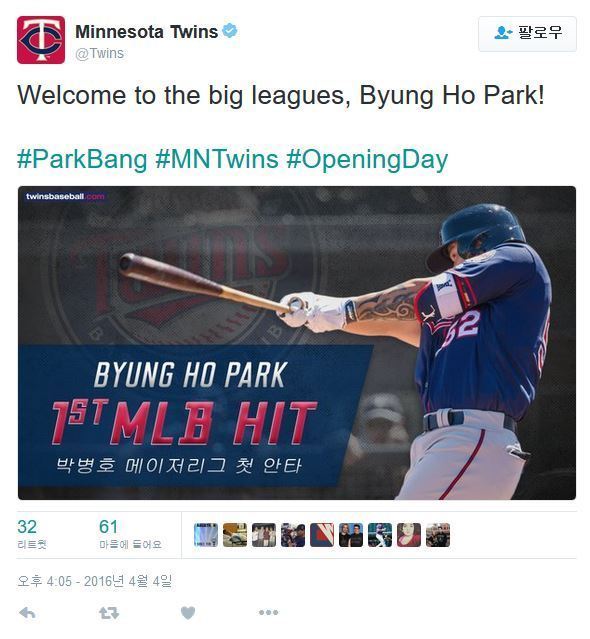Open the first liker's avatar thumbnail
The image size is (590, 639).
206,535
